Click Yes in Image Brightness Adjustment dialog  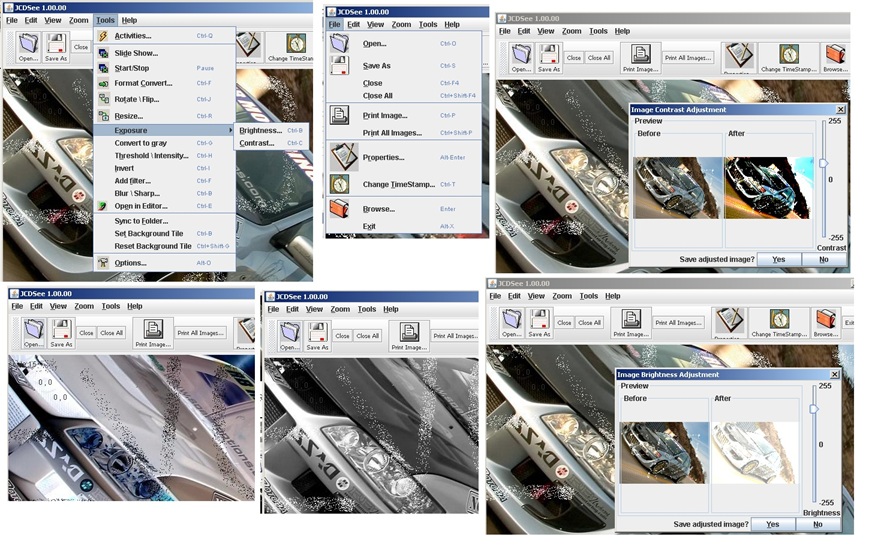[x=773, y=524]
